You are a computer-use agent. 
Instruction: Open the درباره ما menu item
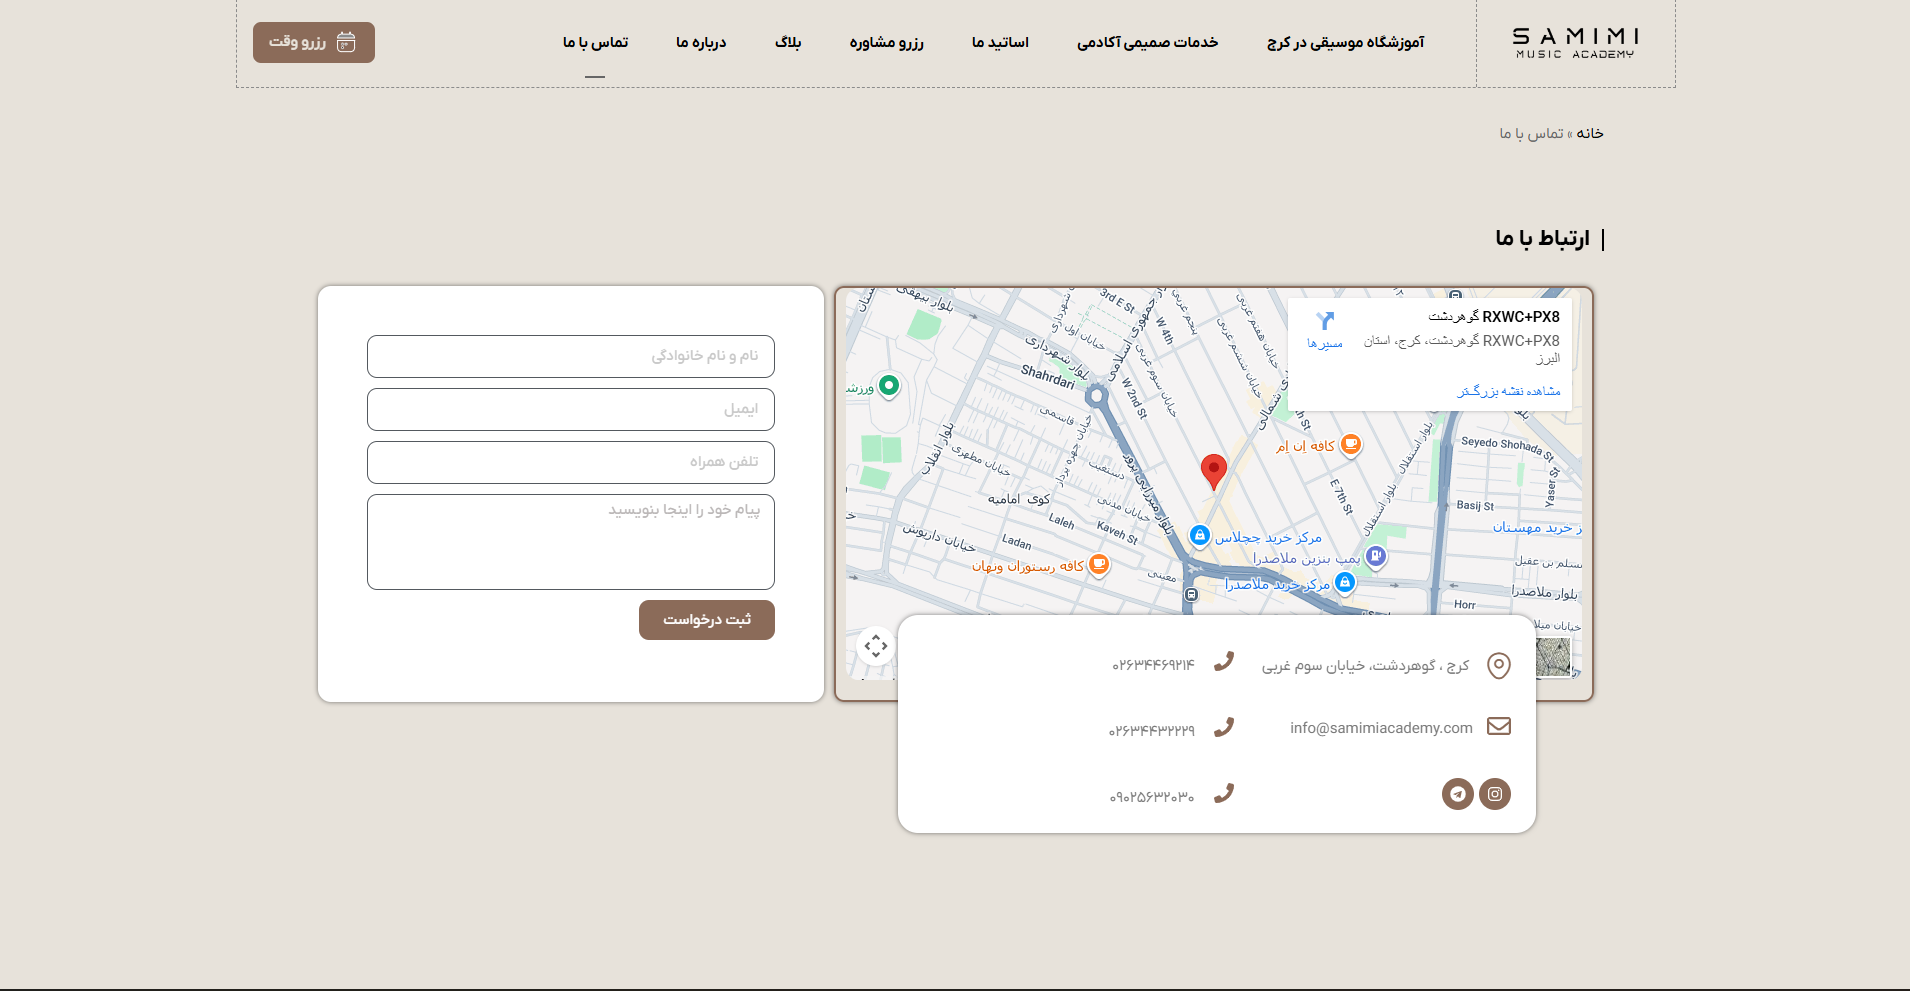tap(701, 42)
